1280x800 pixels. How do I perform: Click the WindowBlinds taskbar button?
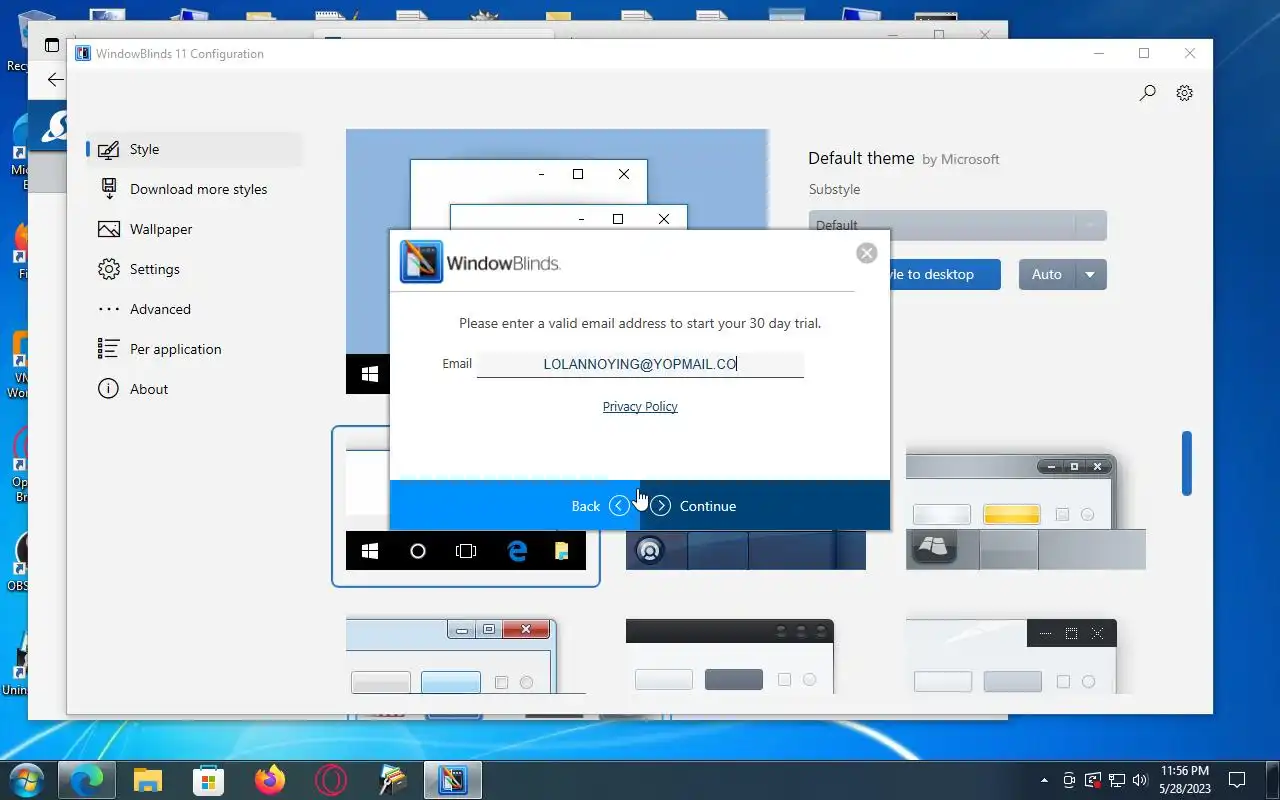(x=453, y=780)
